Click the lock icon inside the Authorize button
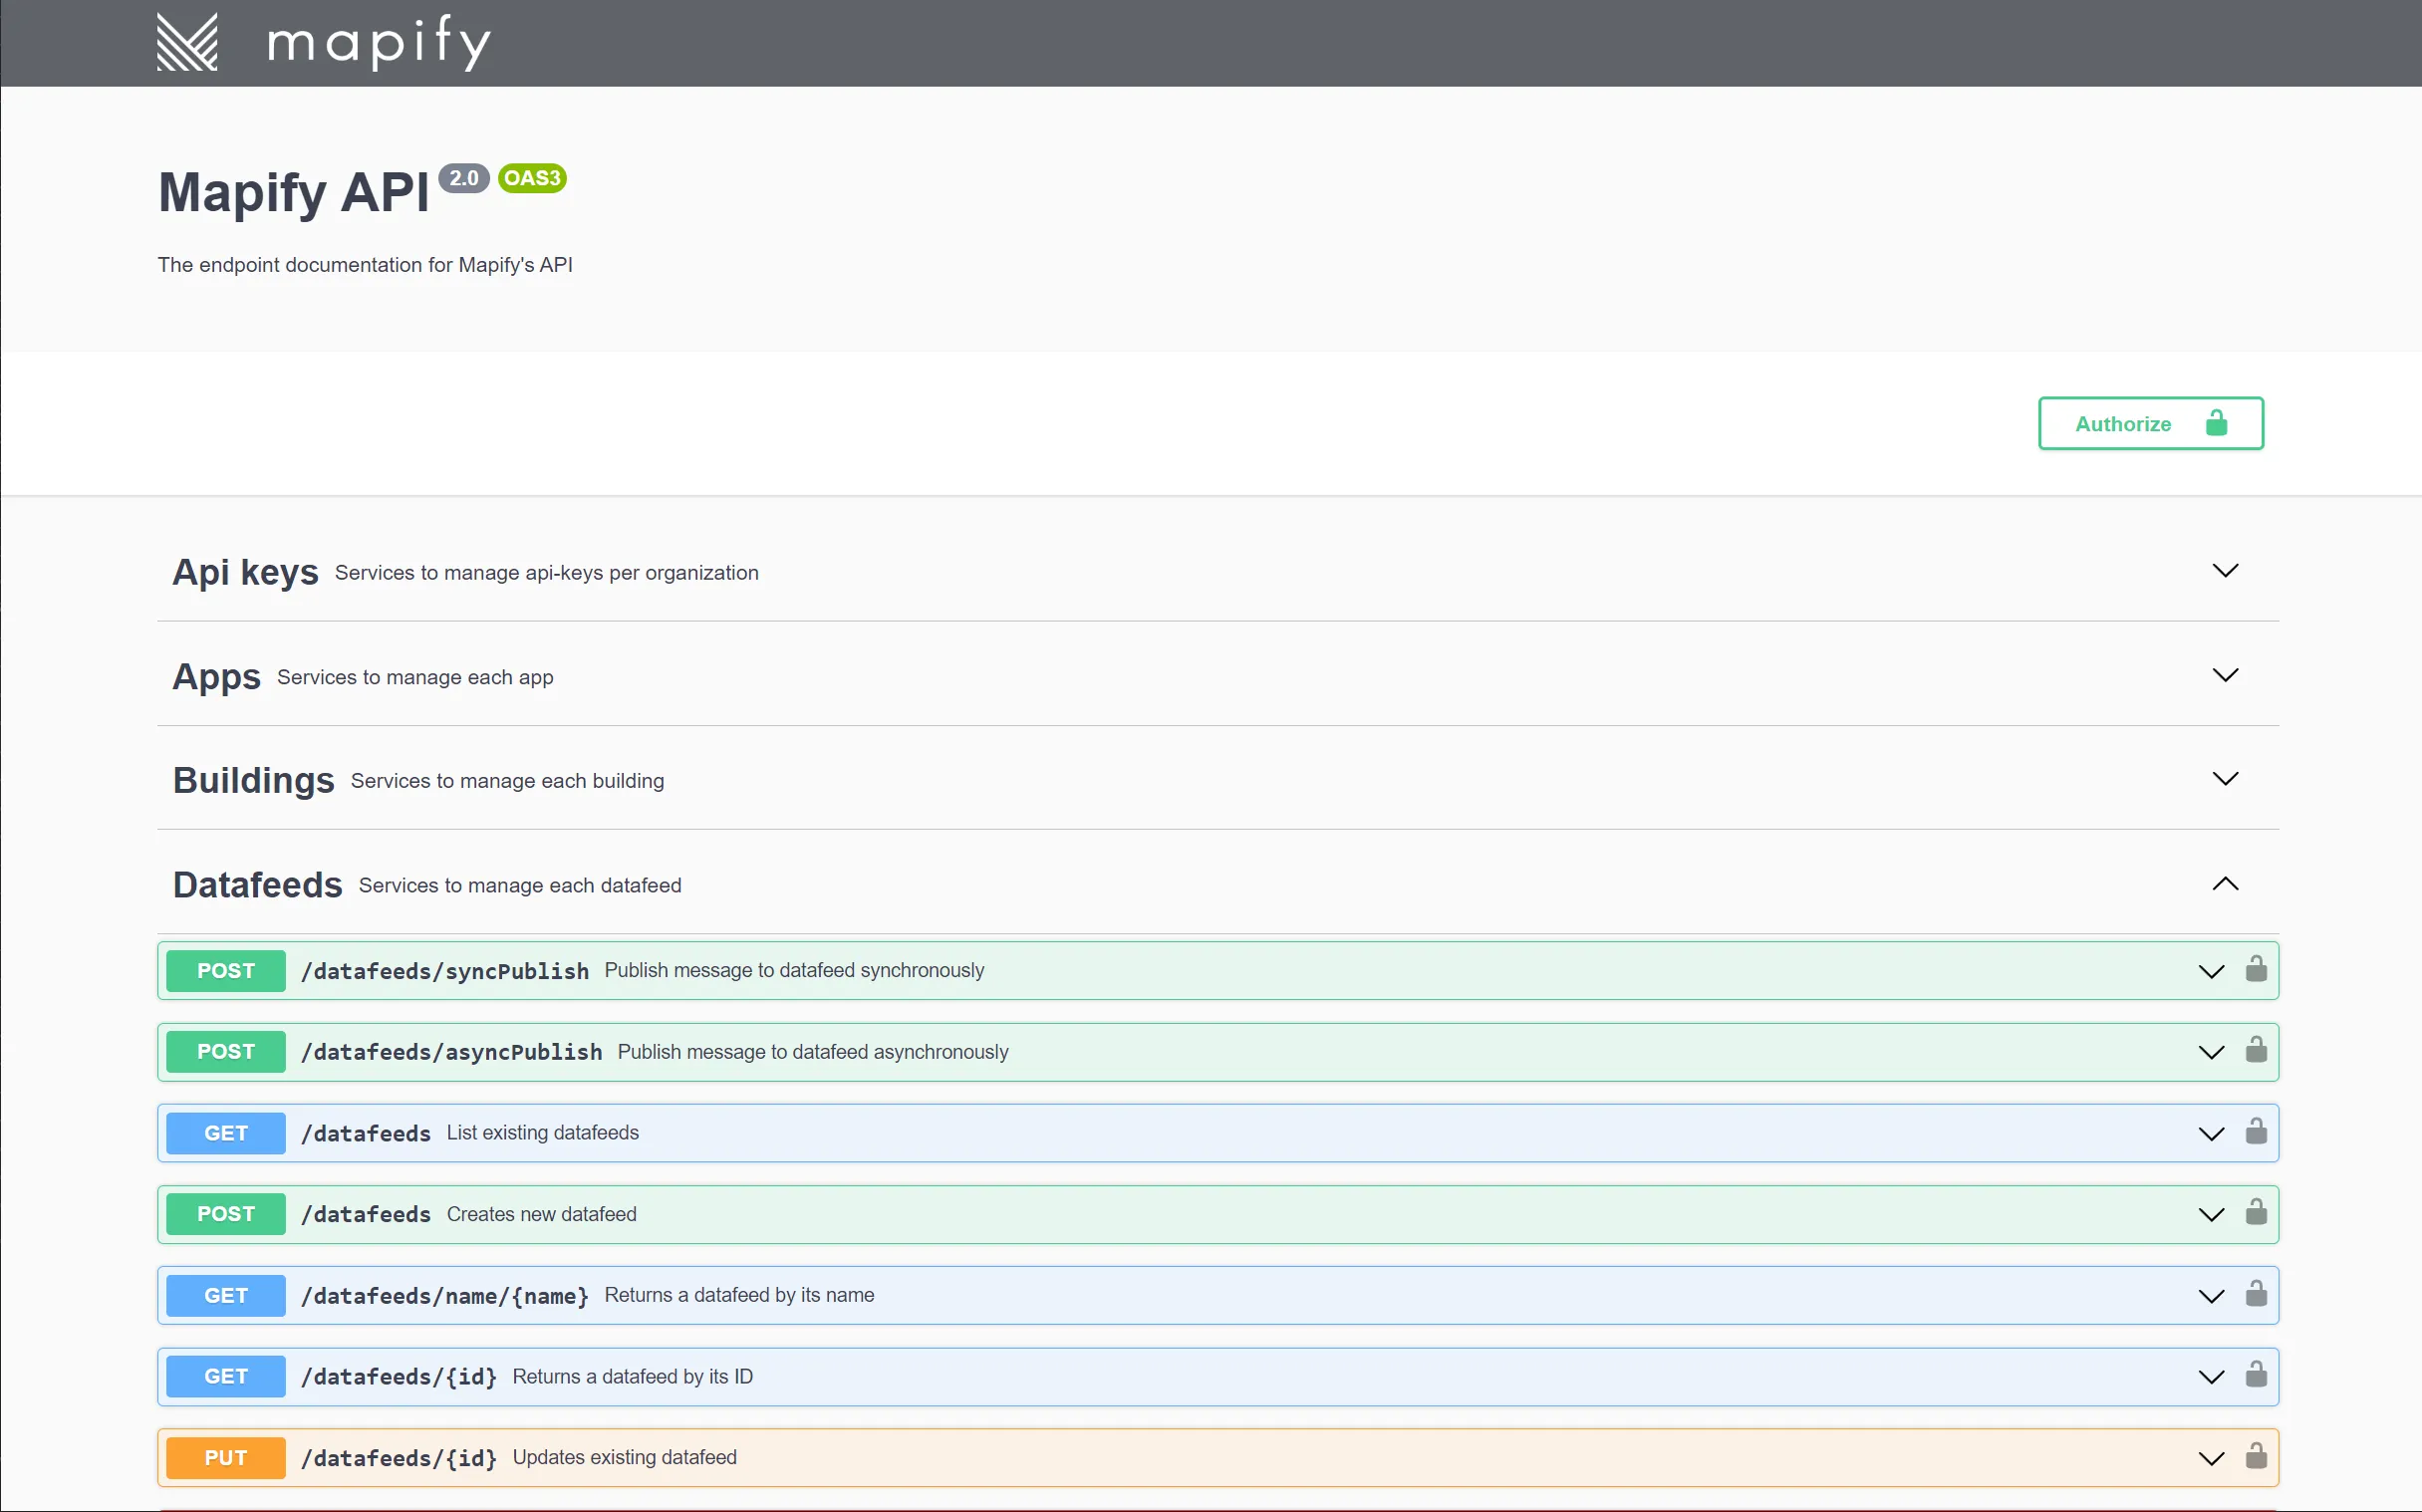 click(2216, 423)
